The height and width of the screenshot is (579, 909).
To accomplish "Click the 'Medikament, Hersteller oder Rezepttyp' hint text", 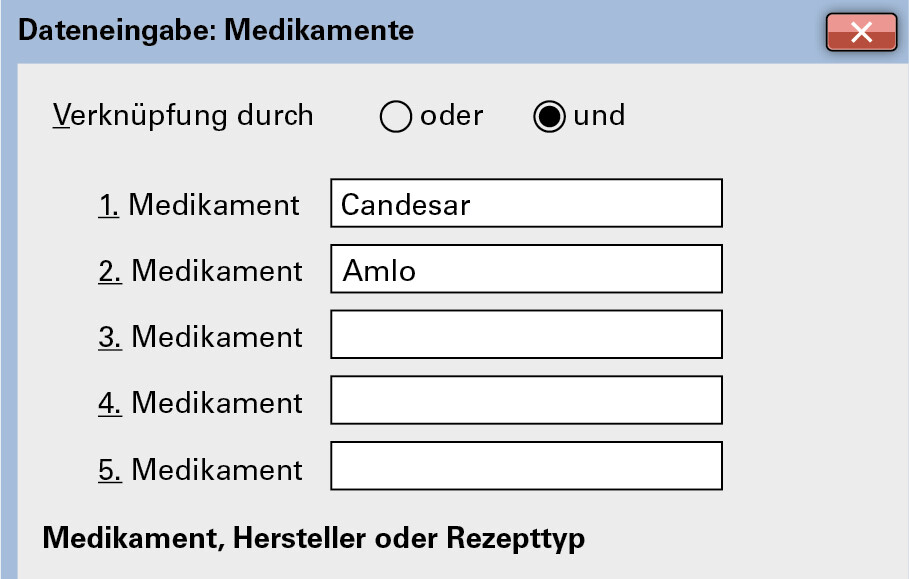I will click(x=313, y=539).
